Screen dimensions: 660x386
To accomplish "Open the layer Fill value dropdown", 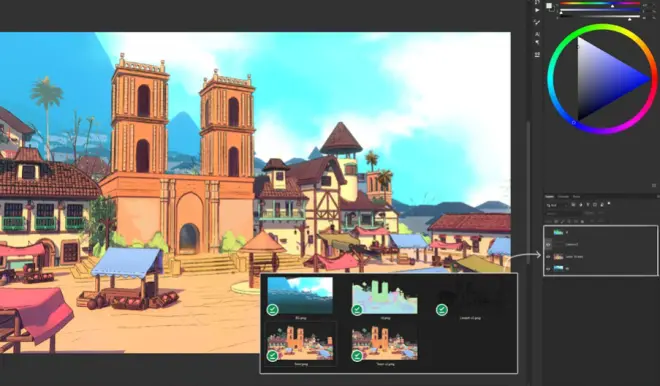I will click(601, 221).
